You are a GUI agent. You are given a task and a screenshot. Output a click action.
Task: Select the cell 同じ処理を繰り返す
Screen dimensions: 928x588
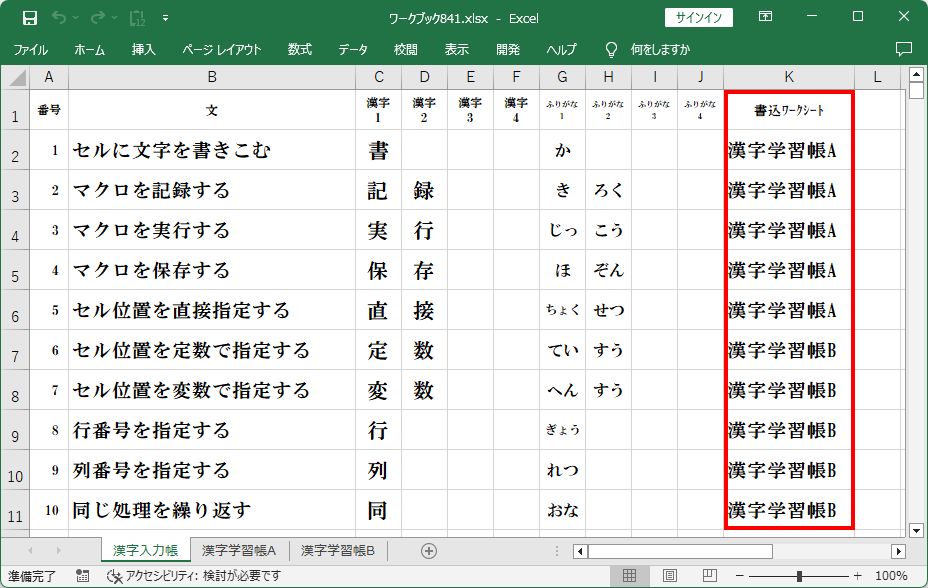[212, 510]
